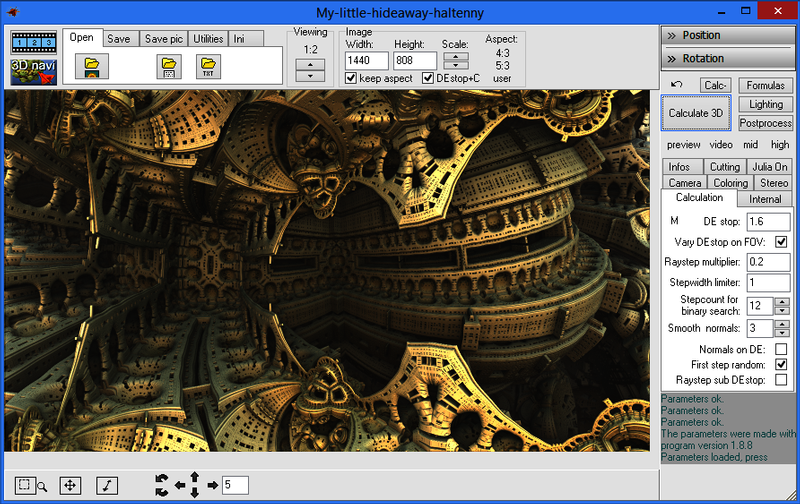Disable Vary DEstop on FOV
Screen dimensions: 800x504
pos(781,242)
